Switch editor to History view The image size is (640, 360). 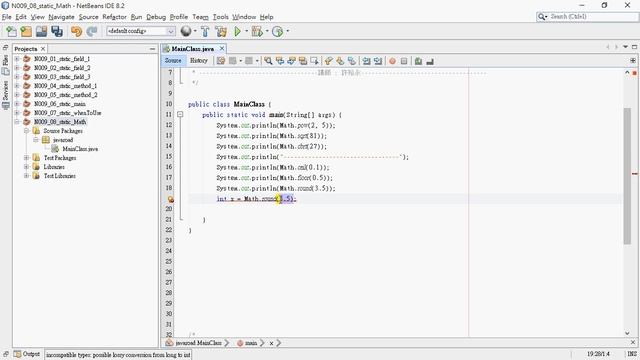tap(199, 60)
